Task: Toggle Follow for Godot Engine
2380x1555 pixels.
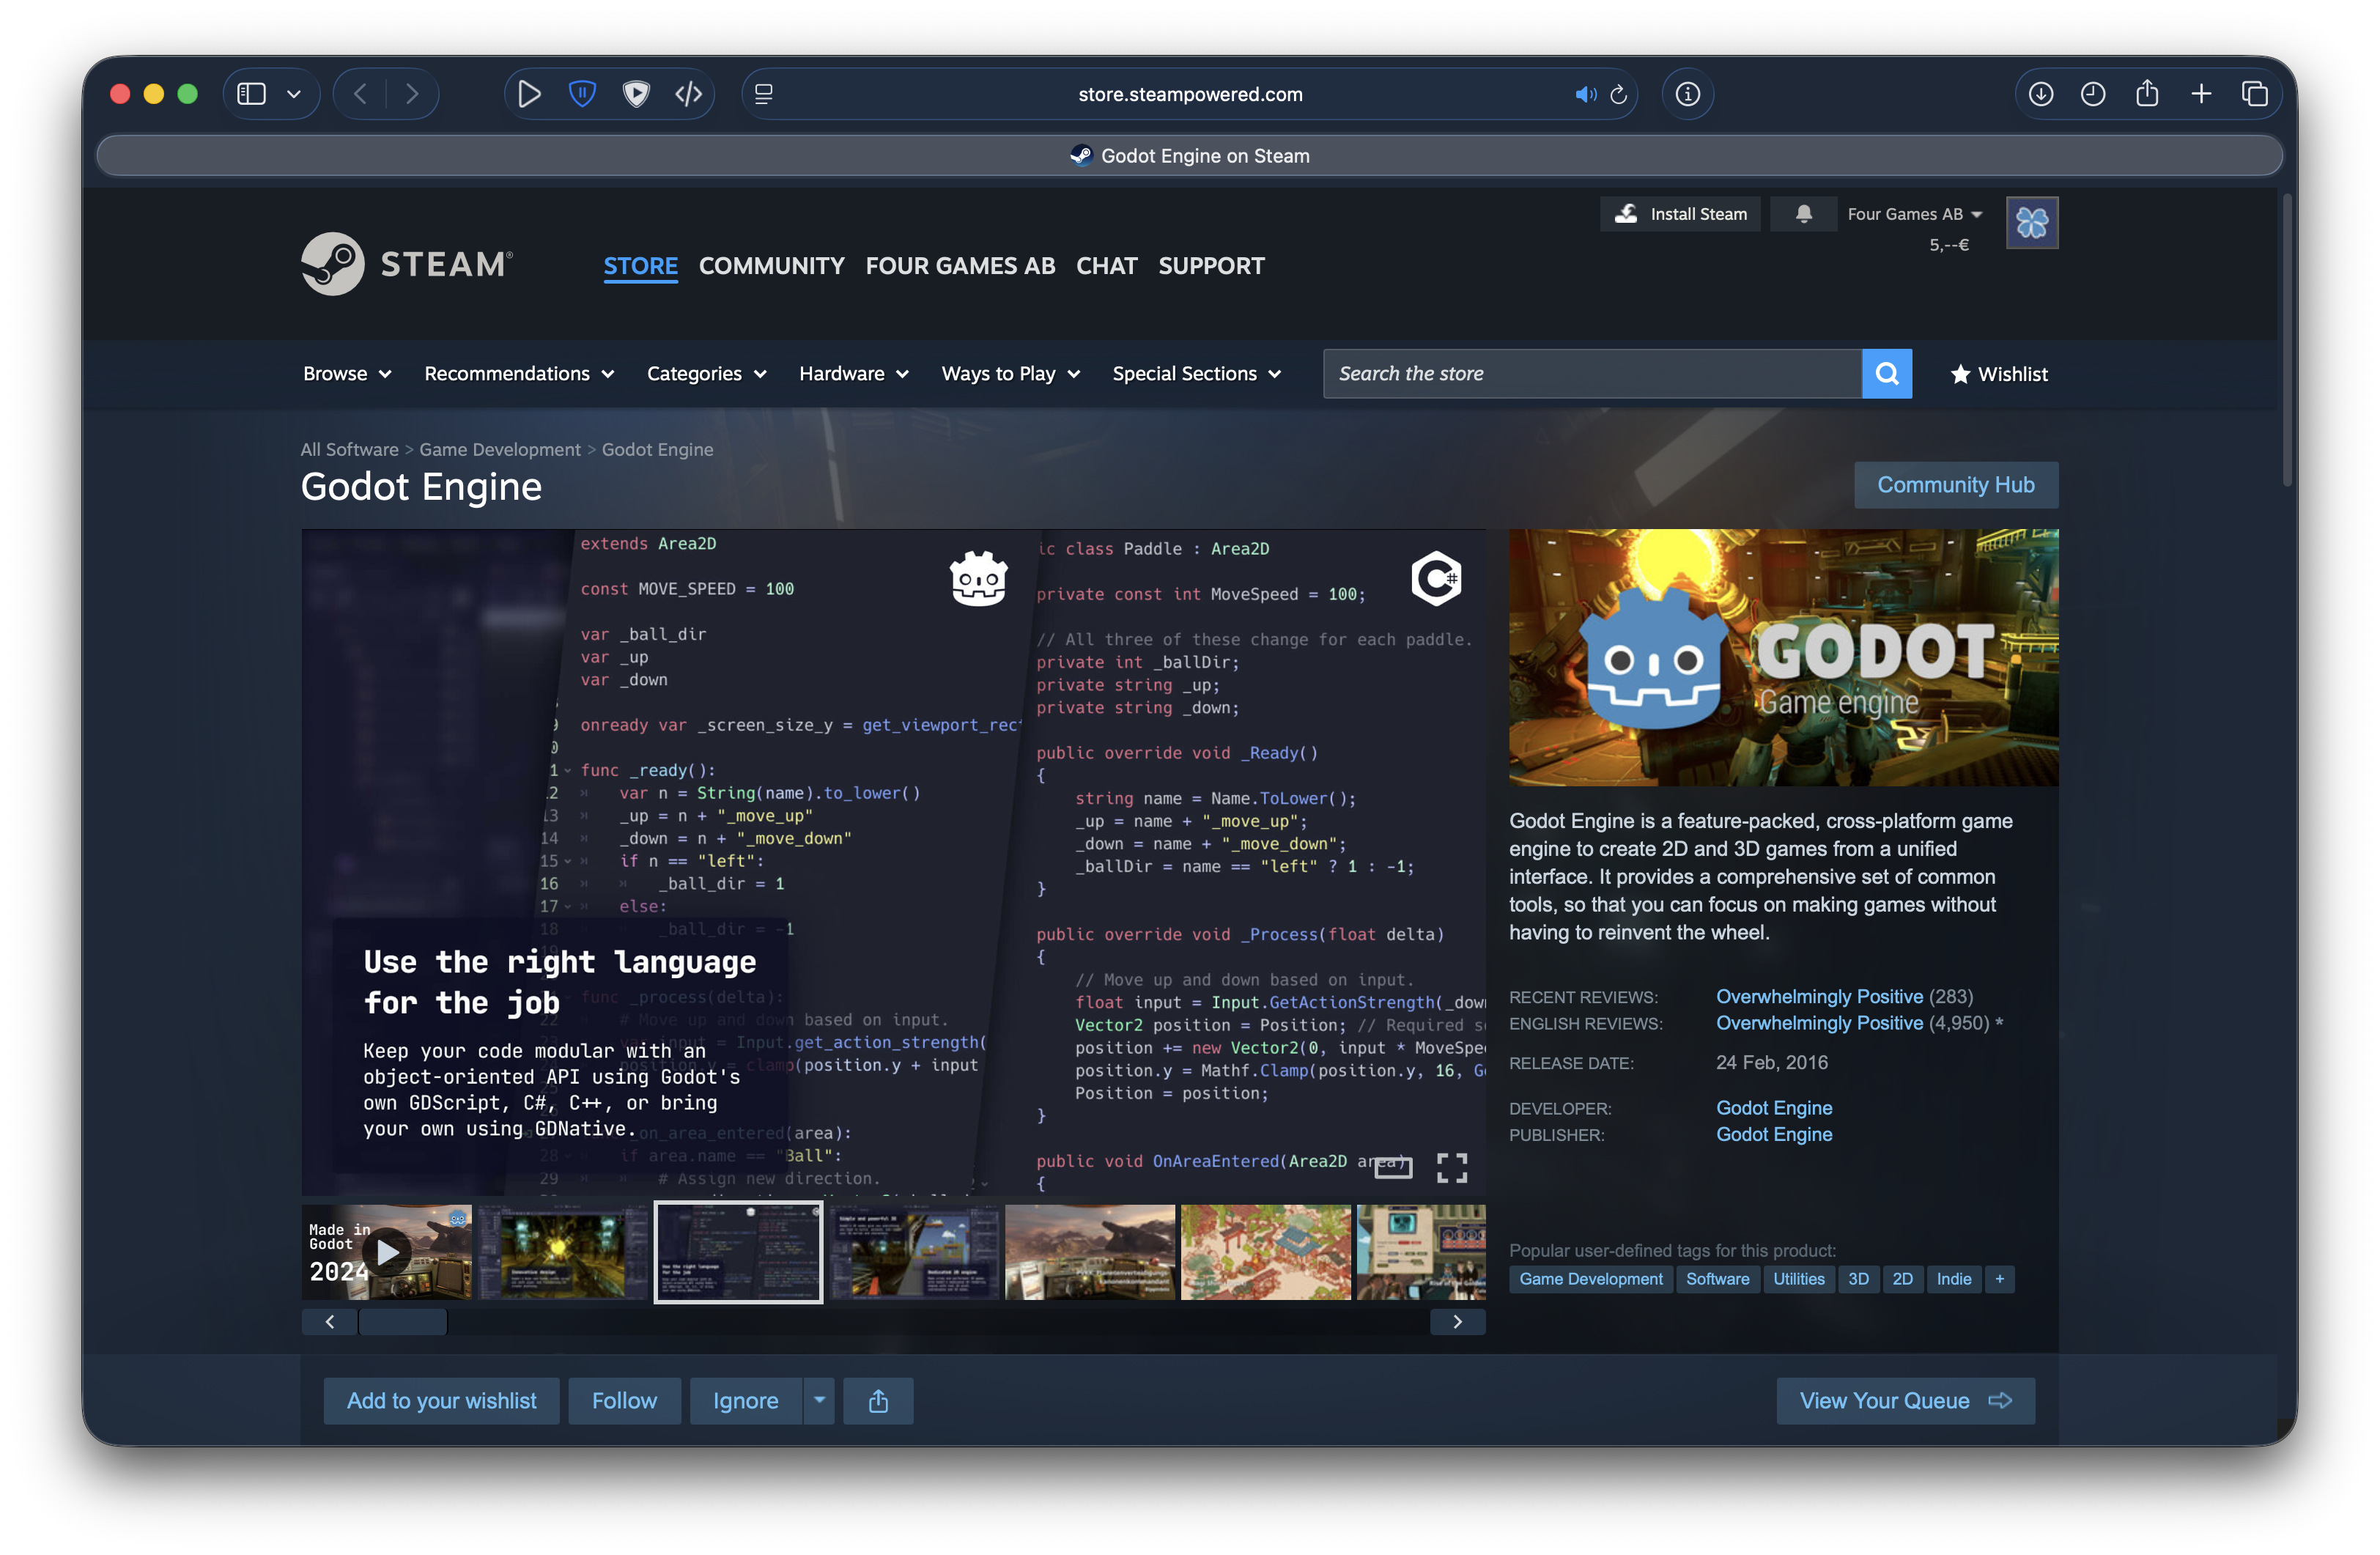Action: 625,1401
